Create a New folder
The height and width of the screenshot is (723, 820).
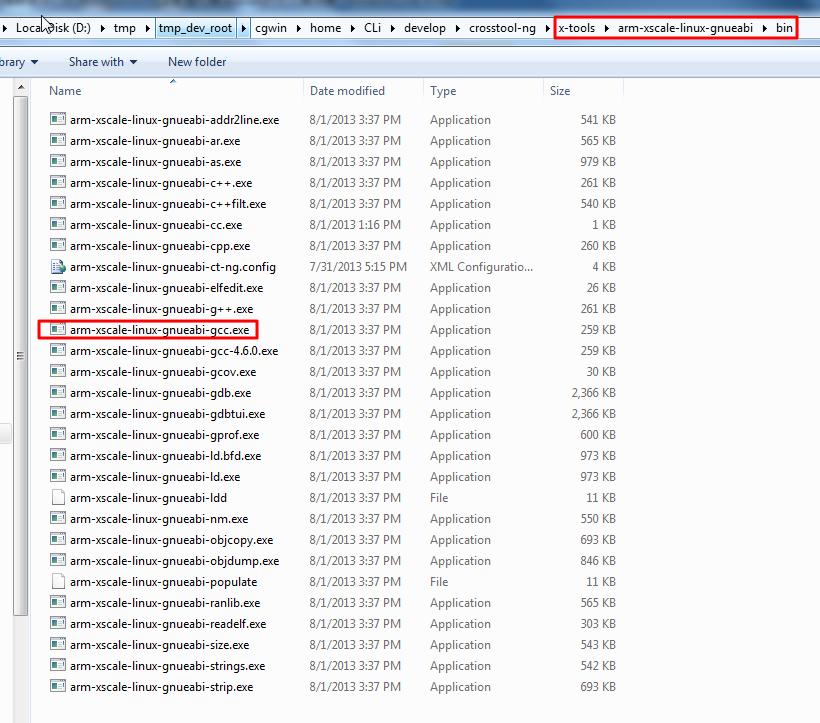pyautogui.click(x=197, y=62)
